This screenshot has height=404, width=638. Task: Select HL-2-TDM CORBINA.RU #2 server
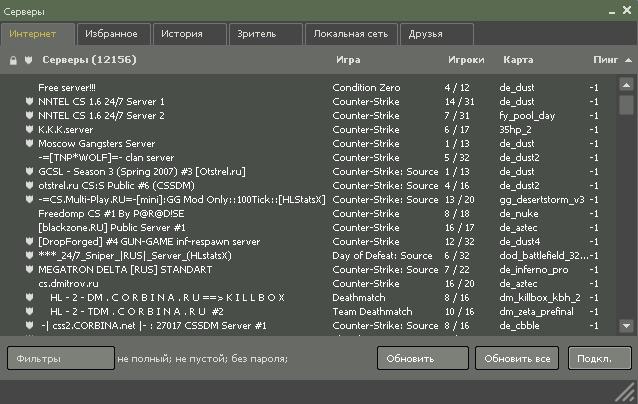(309, 312)
